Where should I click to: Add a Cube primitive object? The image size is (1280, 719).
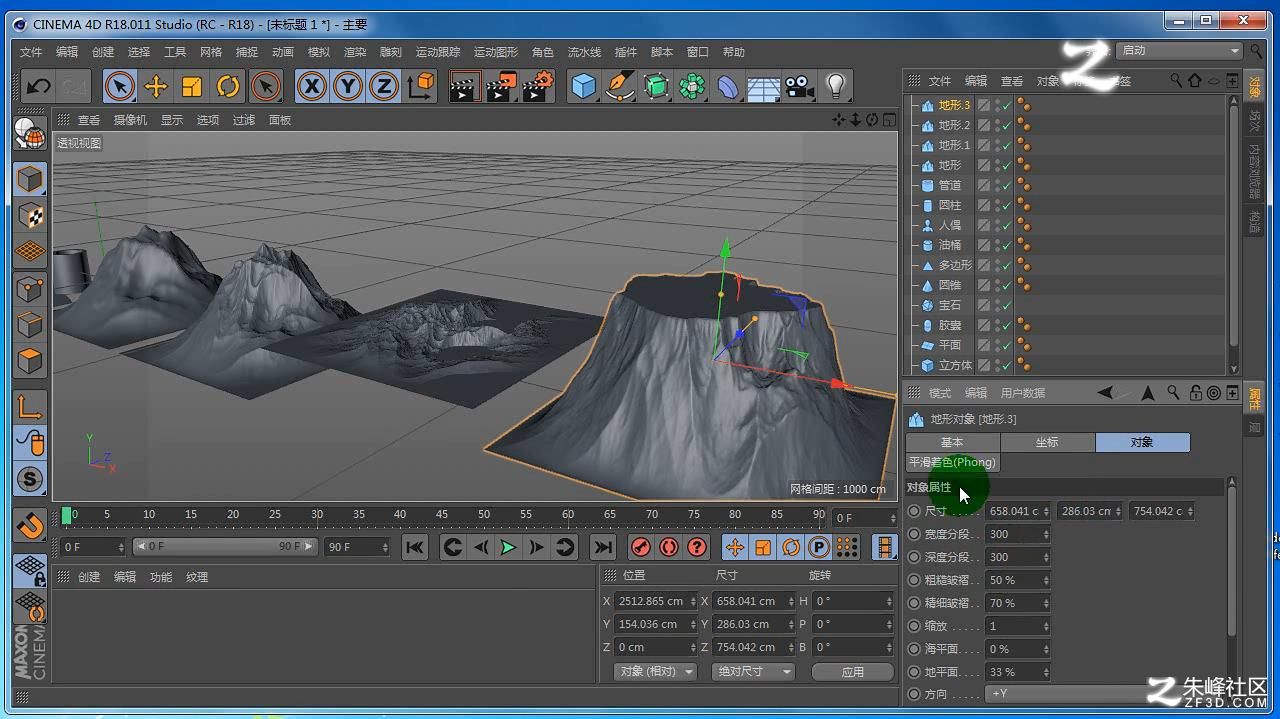point(584,87)
